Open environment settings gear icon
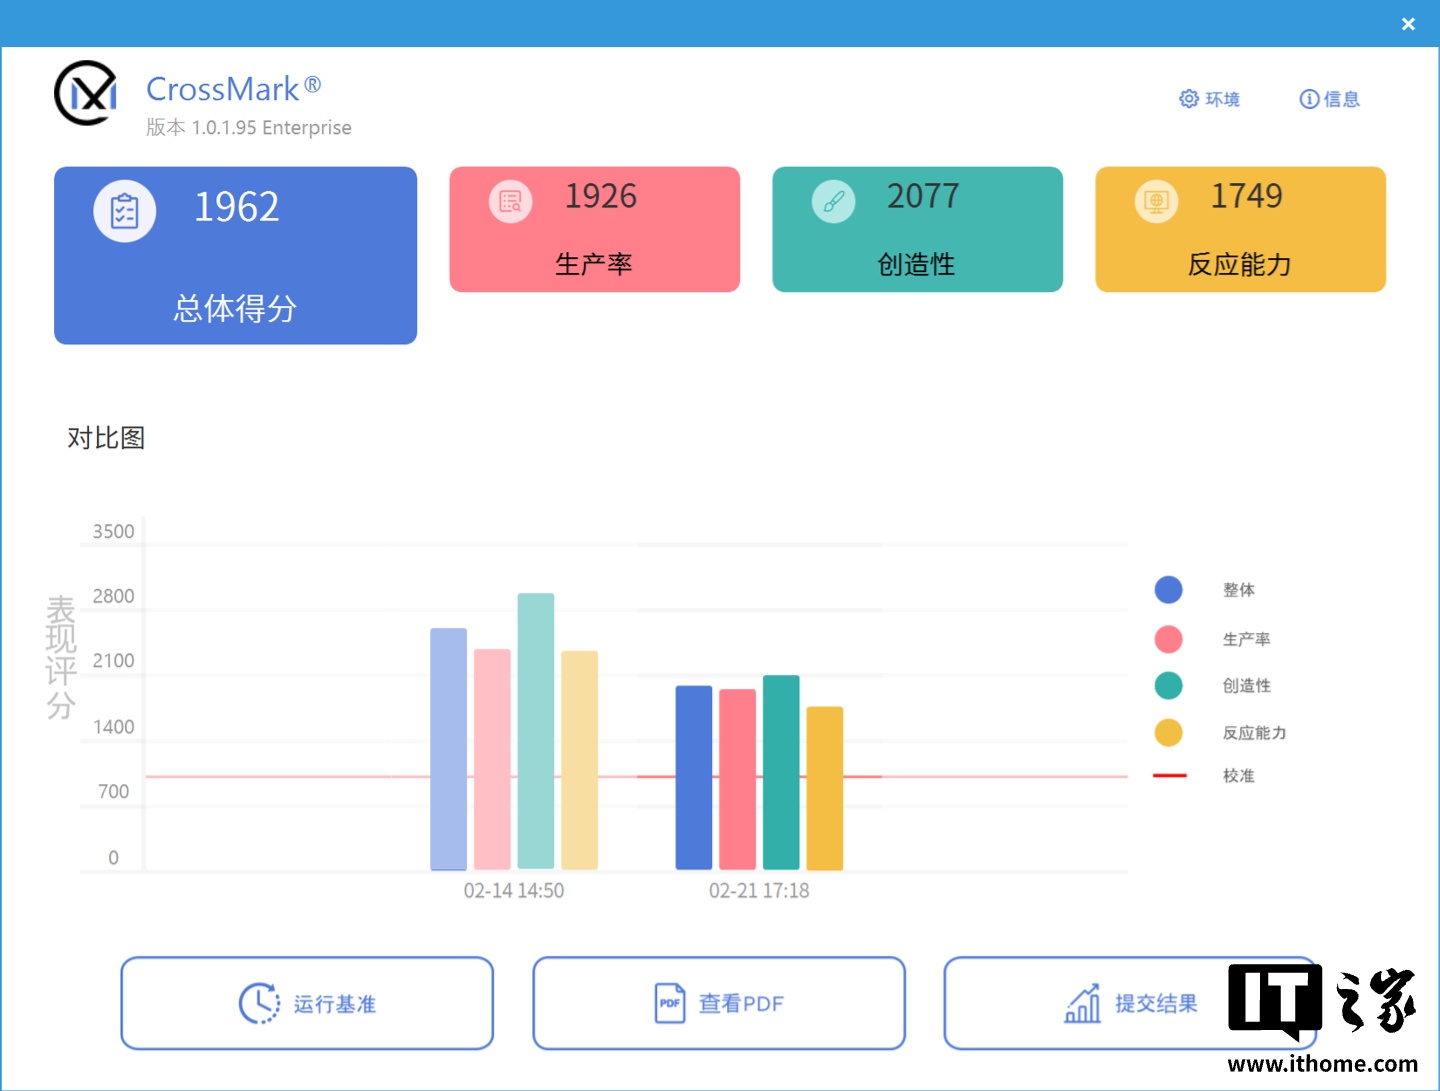 pyautogui.click(x=1188, y=99)
